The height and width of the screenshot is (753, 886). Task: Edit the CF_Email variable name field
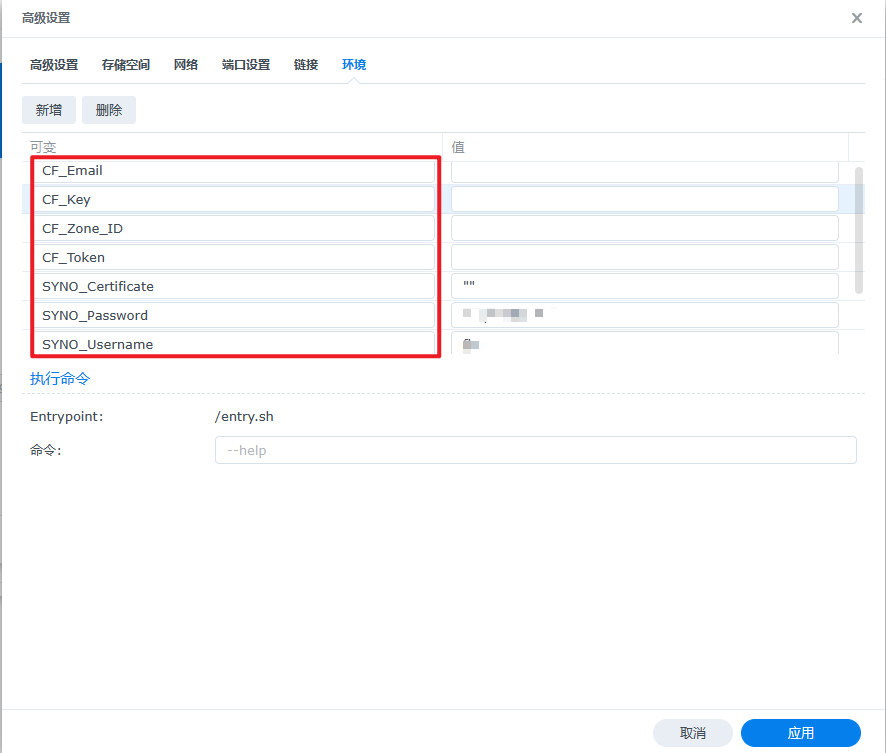tap(234, 171)
